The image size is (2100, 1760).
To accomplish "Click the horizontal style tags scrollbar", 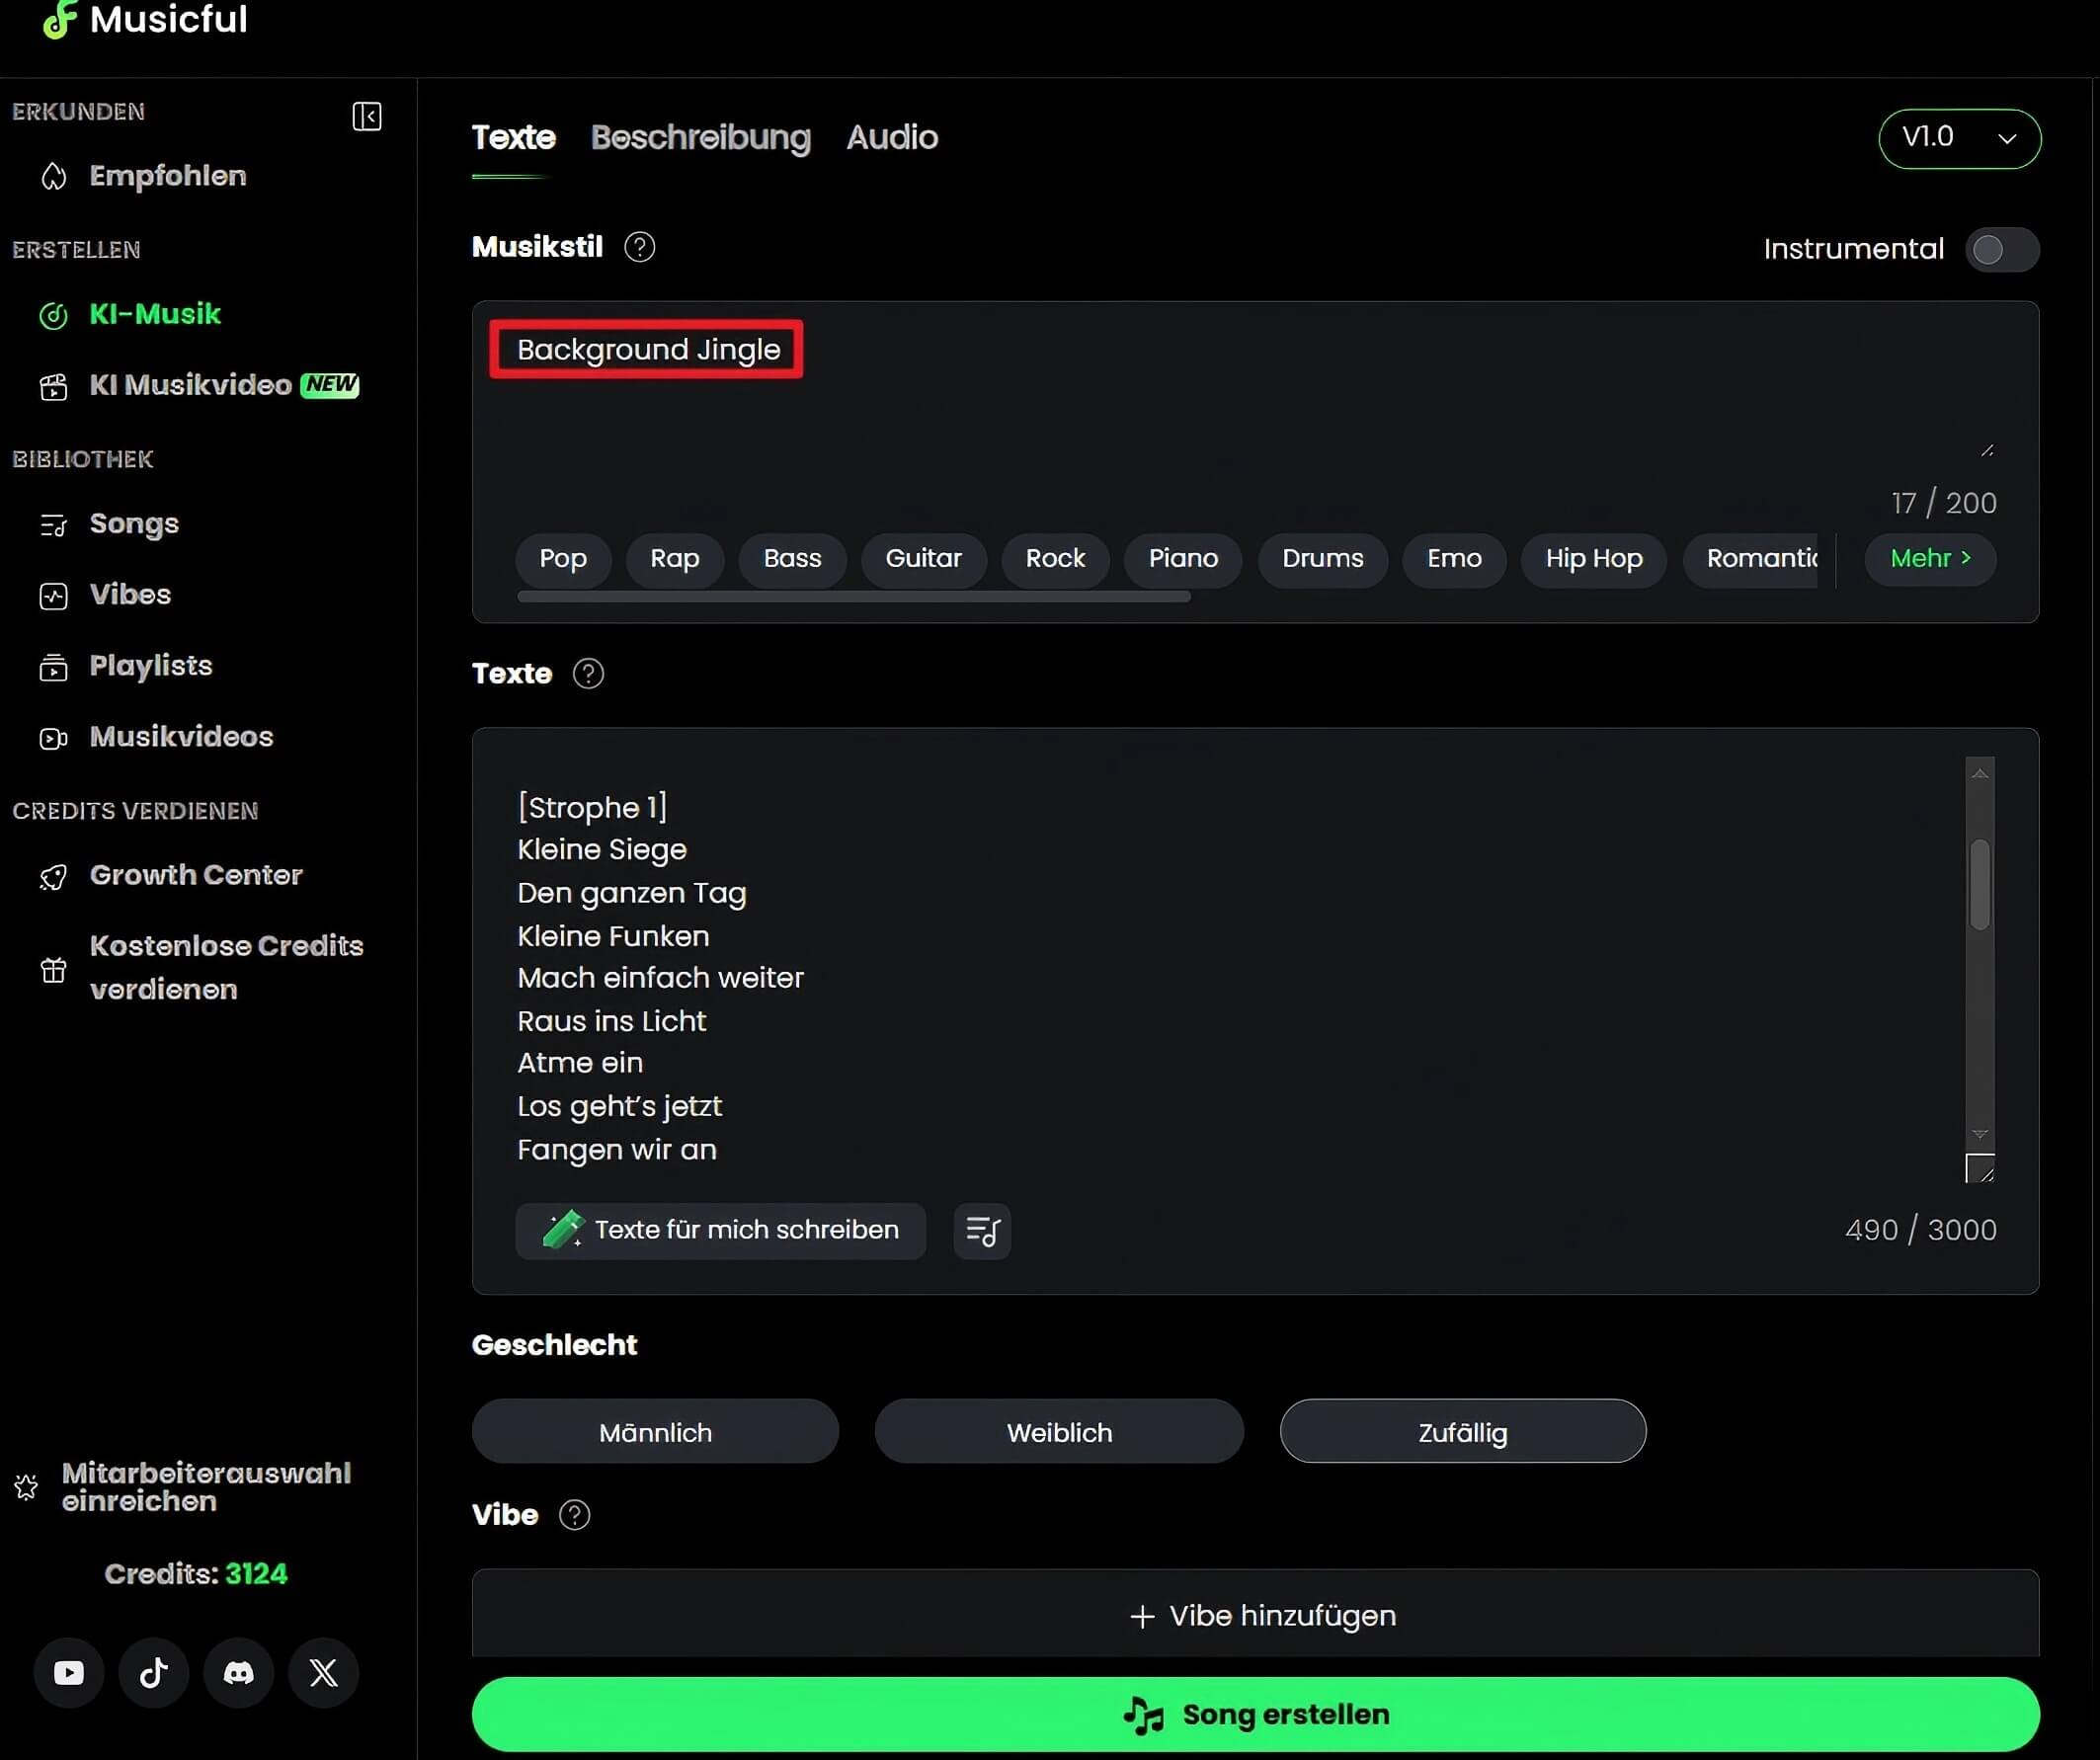I will [x=853, y=597].
